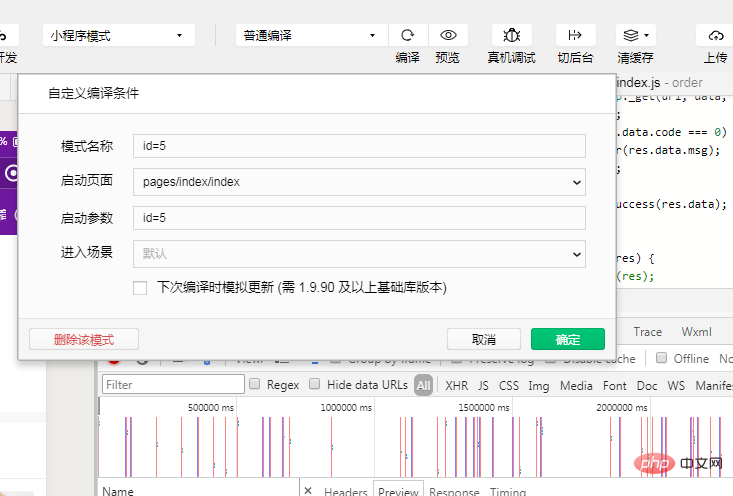Switch to the Wxml tab
This screenshot has height=496, width=733.
click(696, 332)
